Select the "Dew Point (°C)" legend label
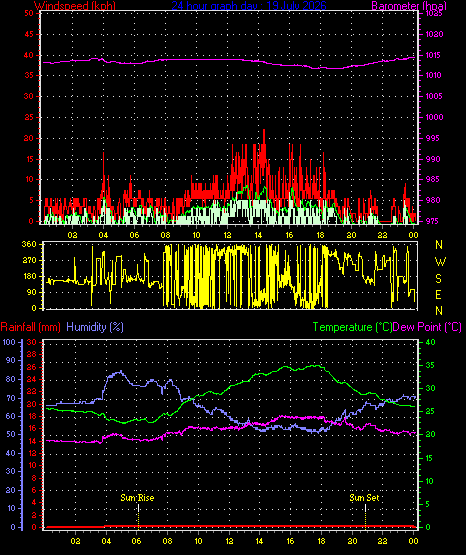The image size is (466, 555). (x=427, y=327)
